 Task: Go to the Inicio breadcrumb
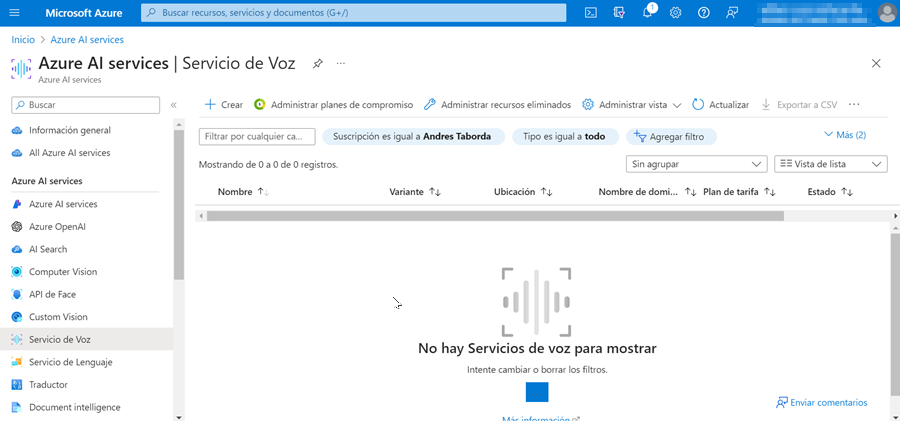(x=23, y=40)
